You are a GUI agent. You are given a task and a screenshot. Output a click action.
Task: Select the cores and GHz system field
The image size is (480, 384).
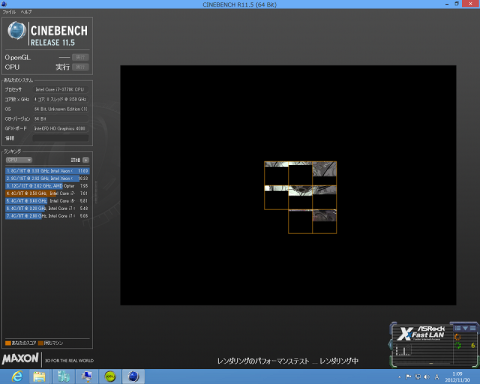point(61,99)
